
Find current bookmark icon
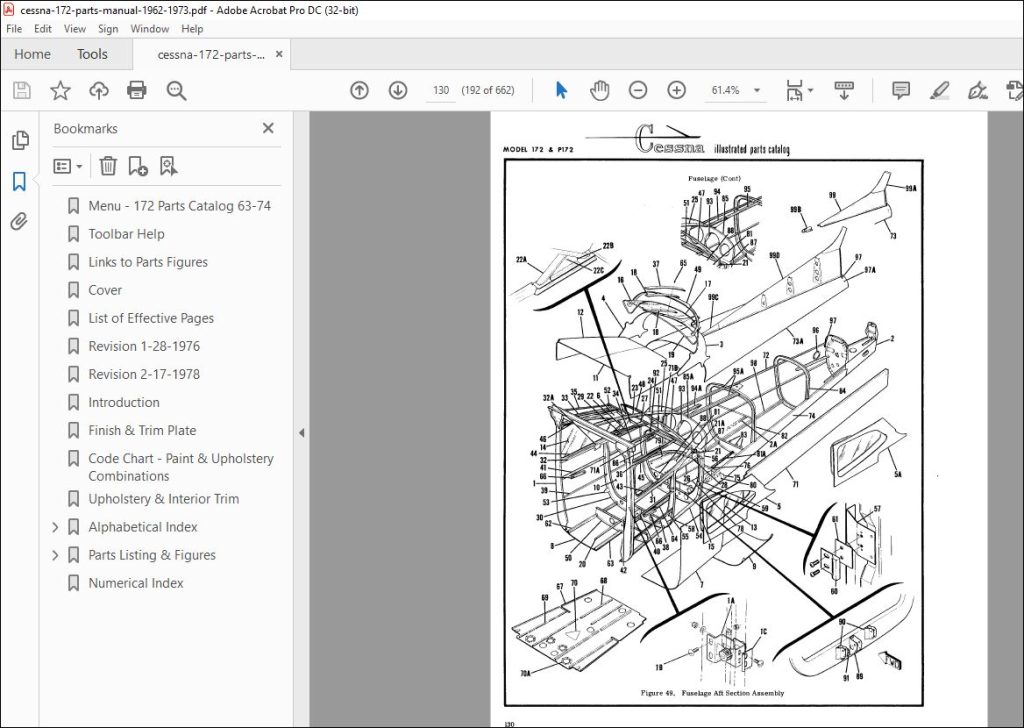[168, 166]
